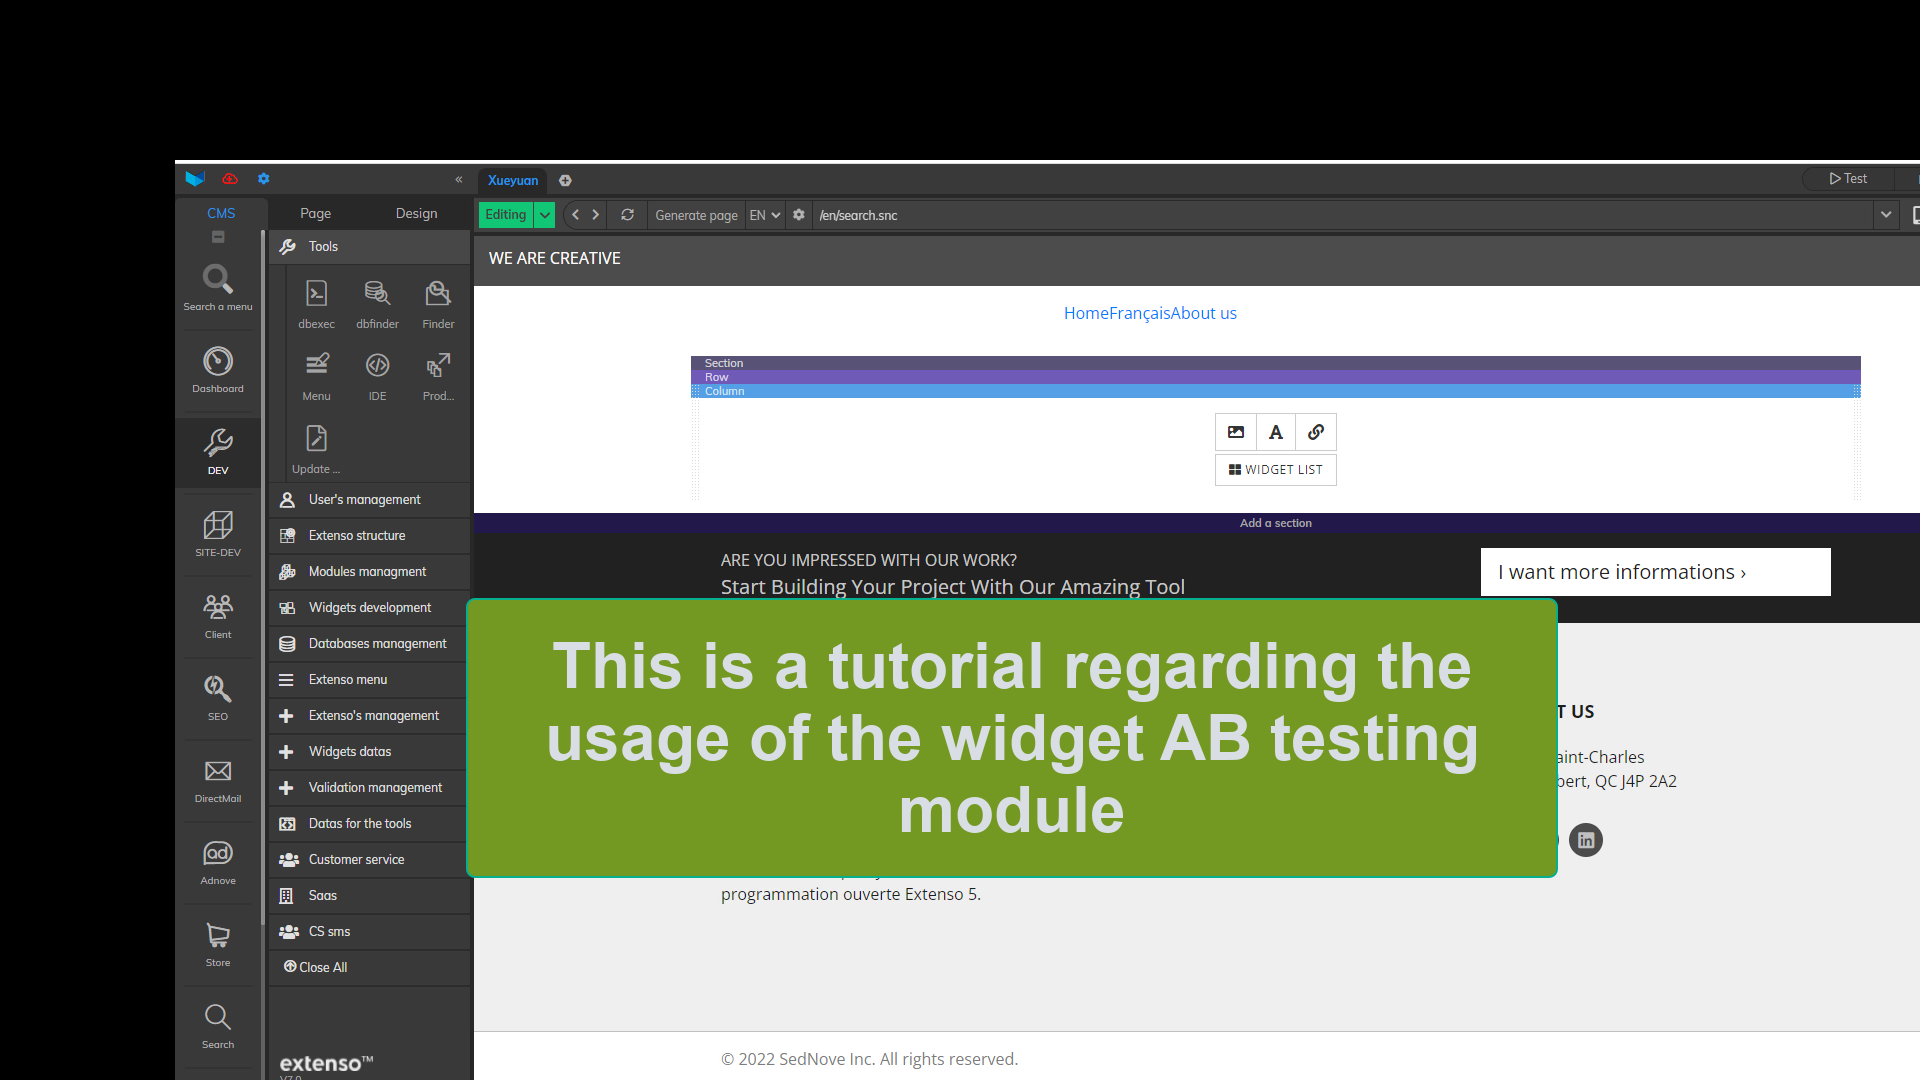Collapse the CMS minus toggle
Viewport: 1920px width, 1080px height.
[x=218, y=237]
